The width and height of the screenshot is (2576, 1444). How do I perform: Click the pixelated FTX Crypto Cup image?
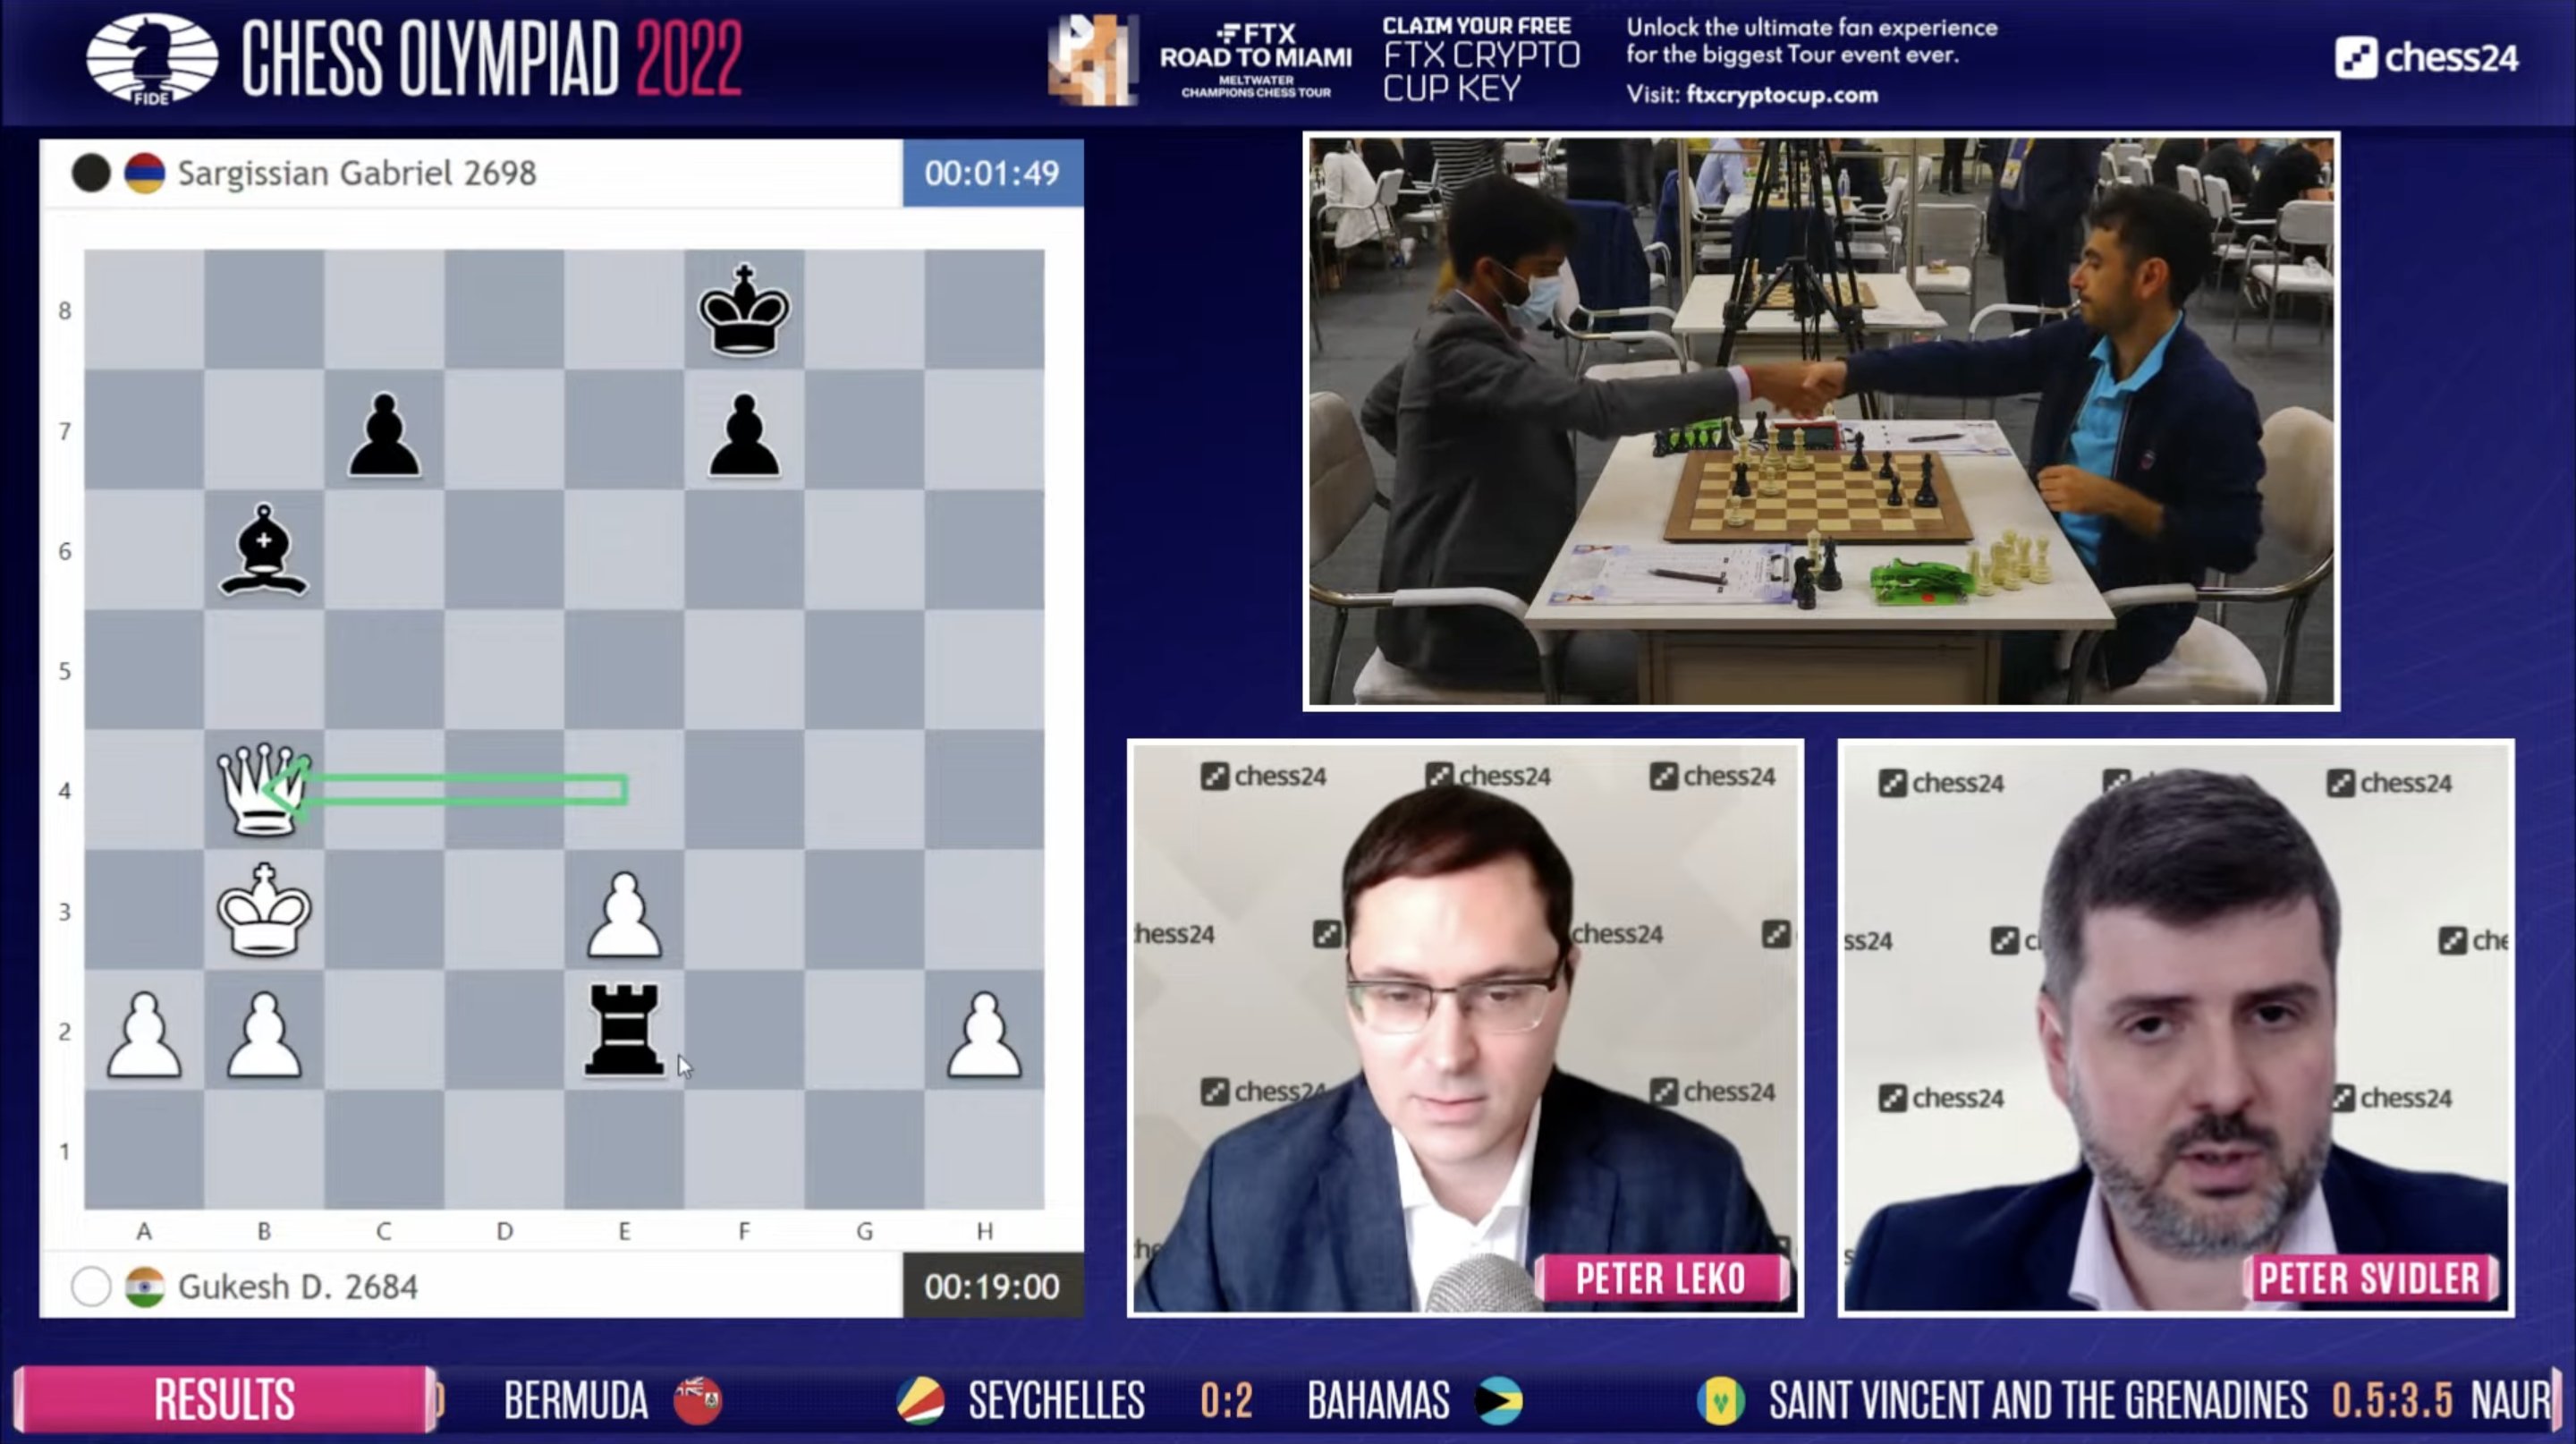(1093, 60)
